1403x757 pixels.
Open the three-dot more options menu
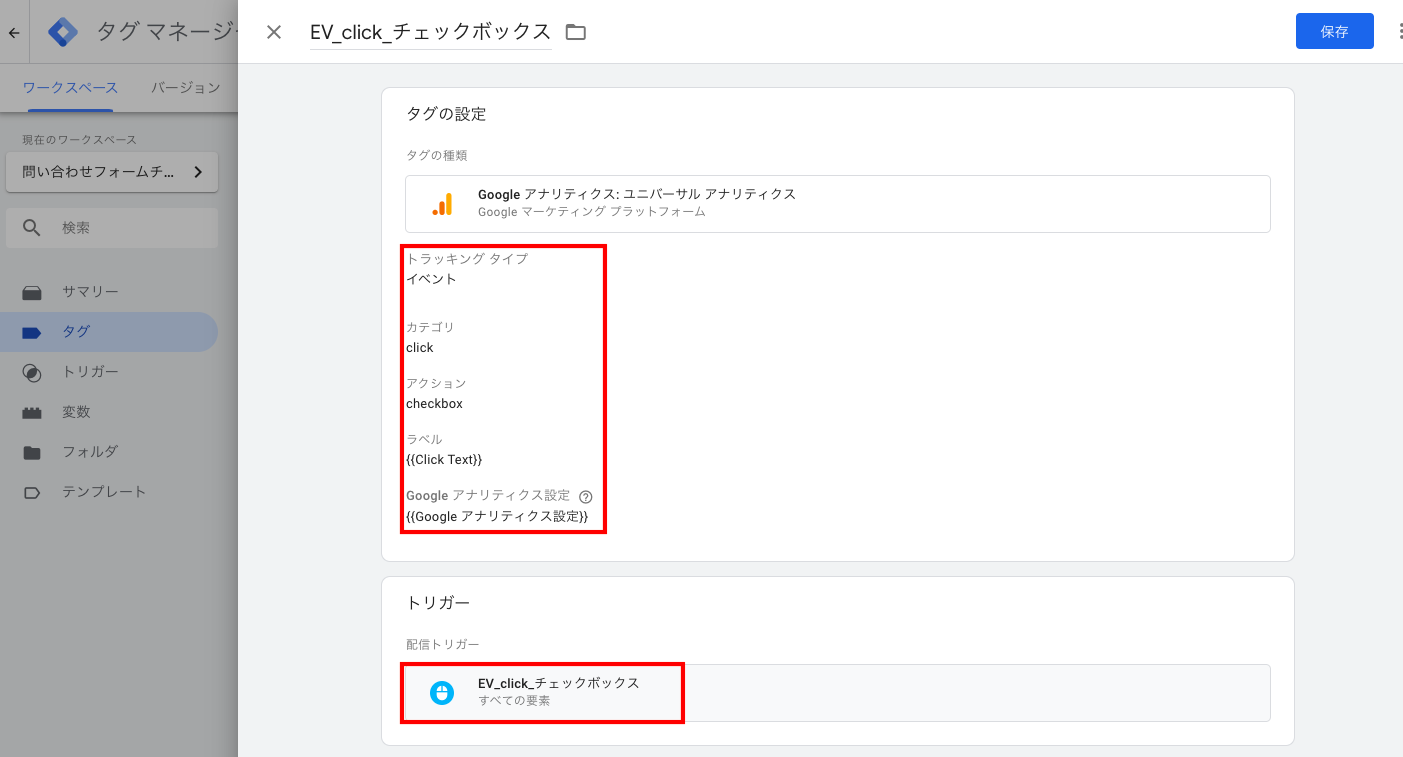click(x=1399, y=31)
